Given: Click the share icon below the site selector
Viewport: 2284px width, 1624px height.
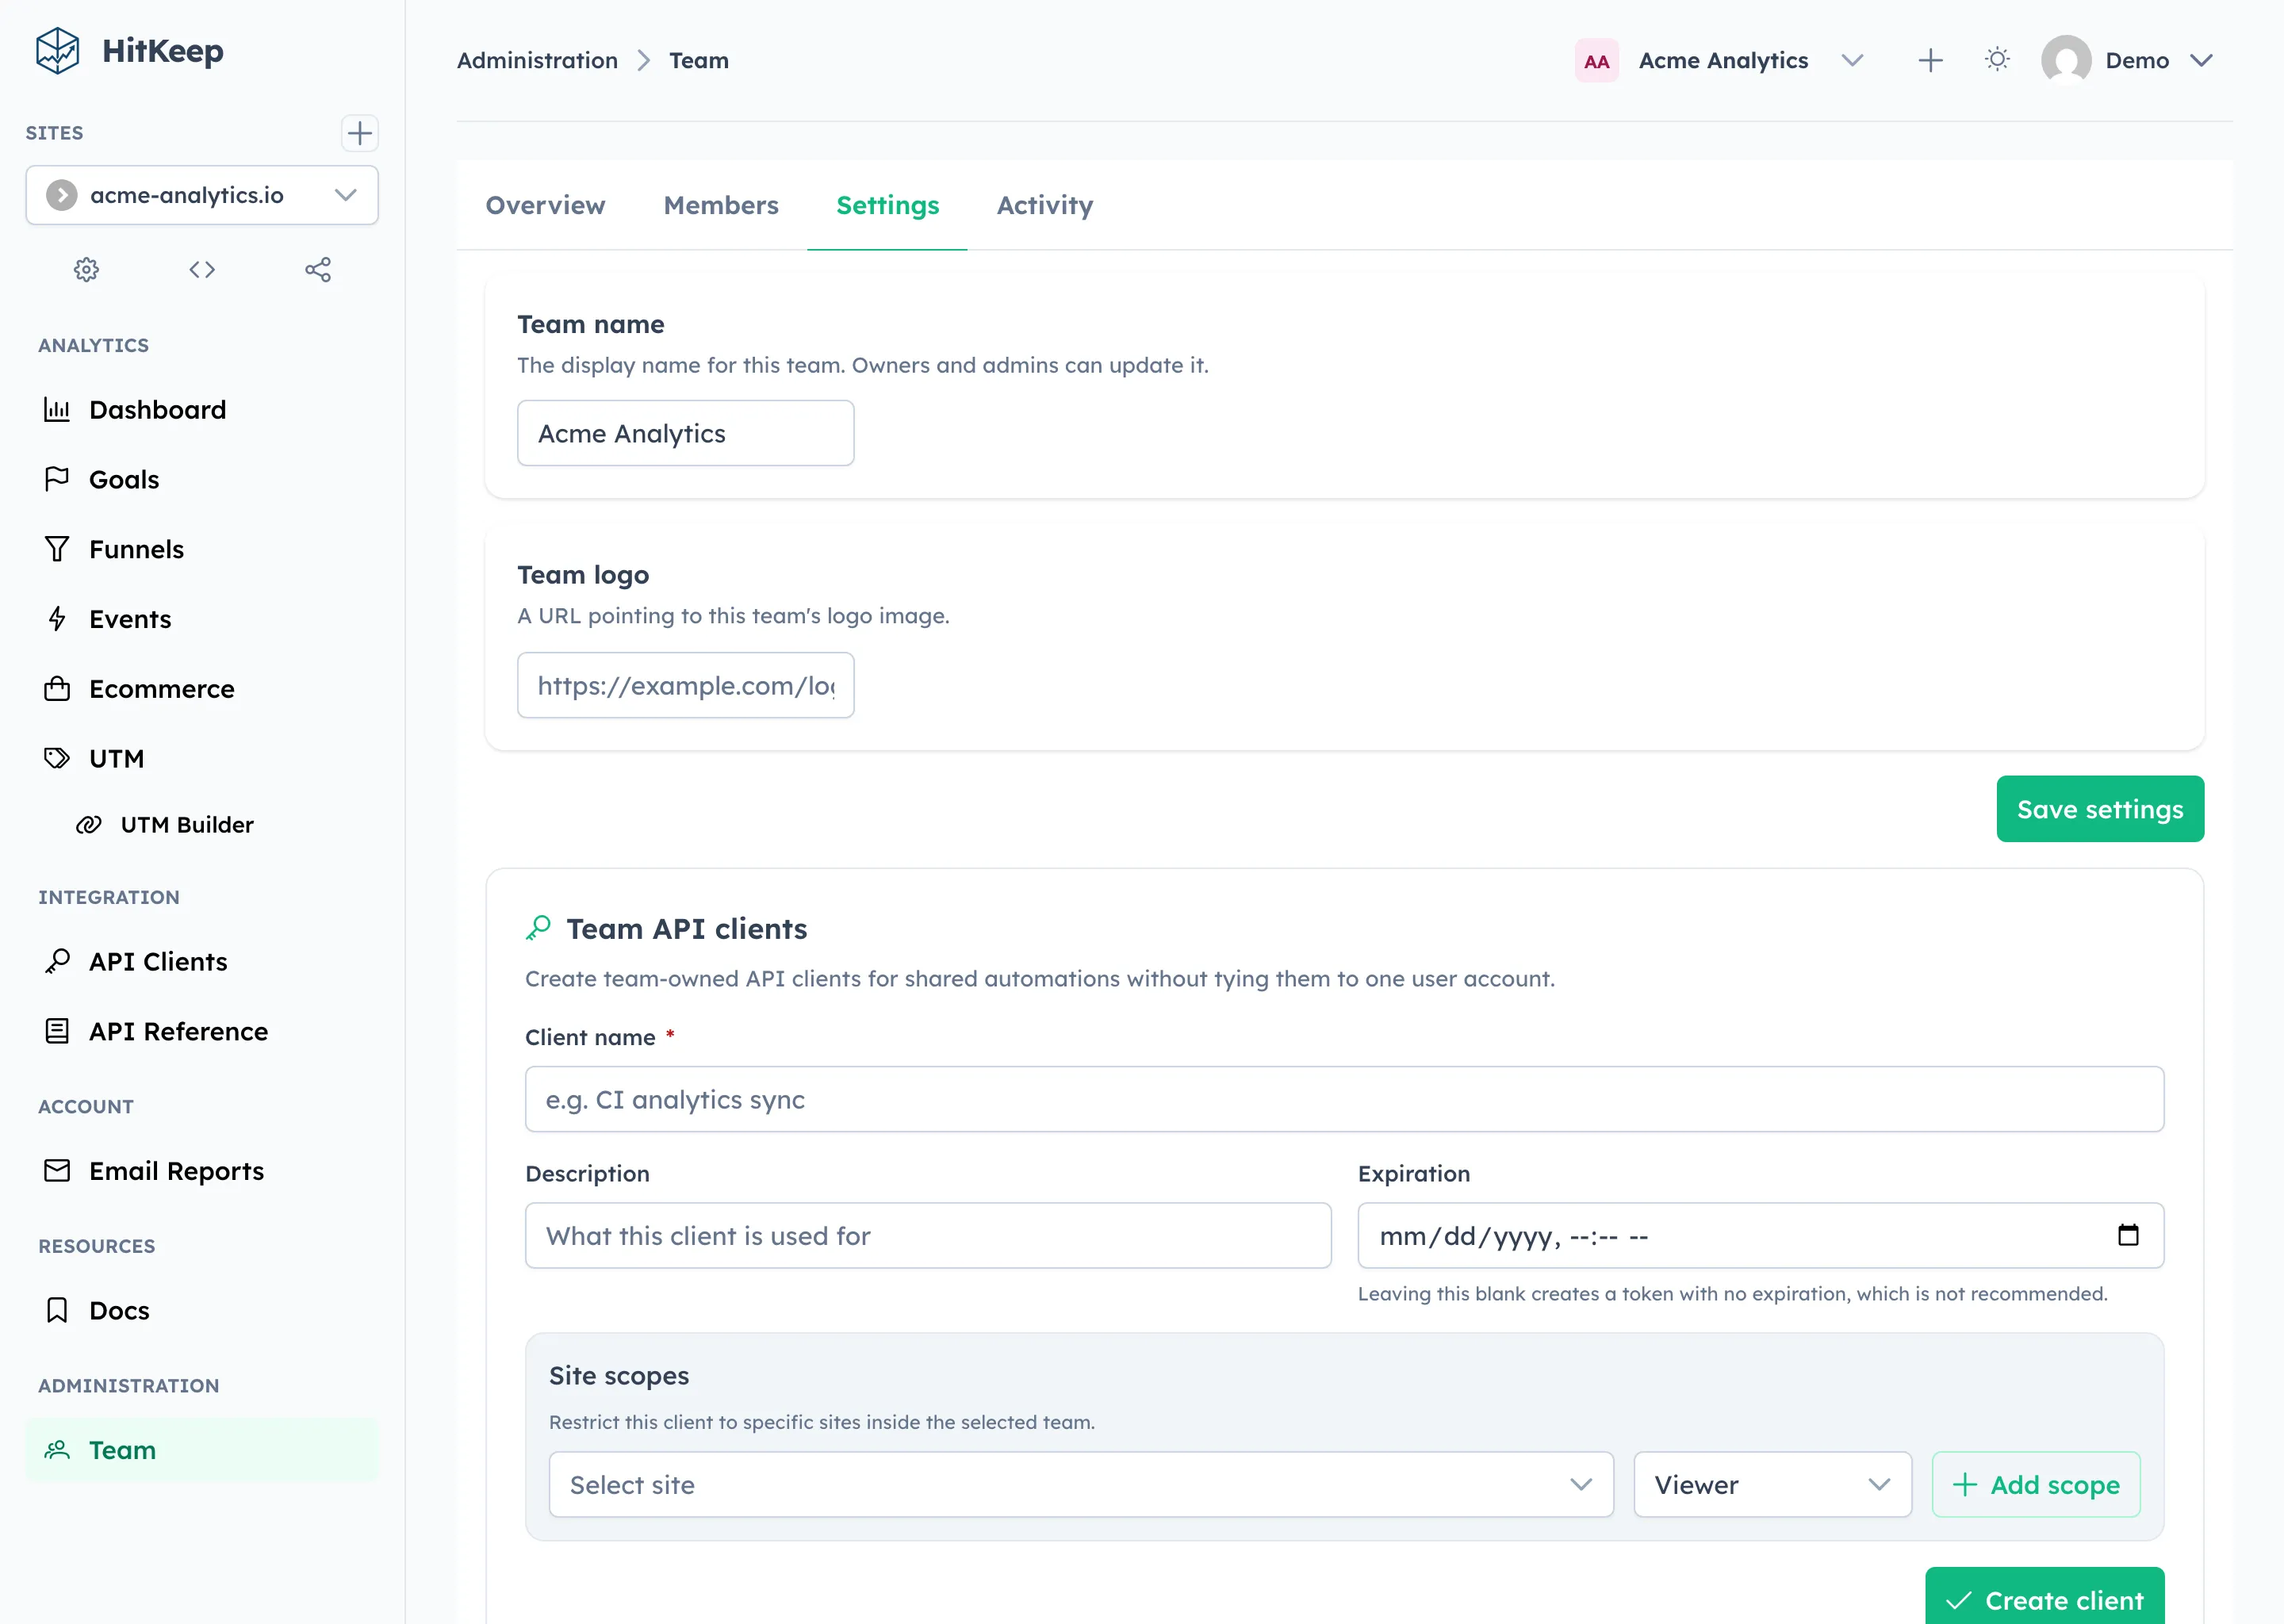Looking at the screenshot, I should tap(318, 269).
